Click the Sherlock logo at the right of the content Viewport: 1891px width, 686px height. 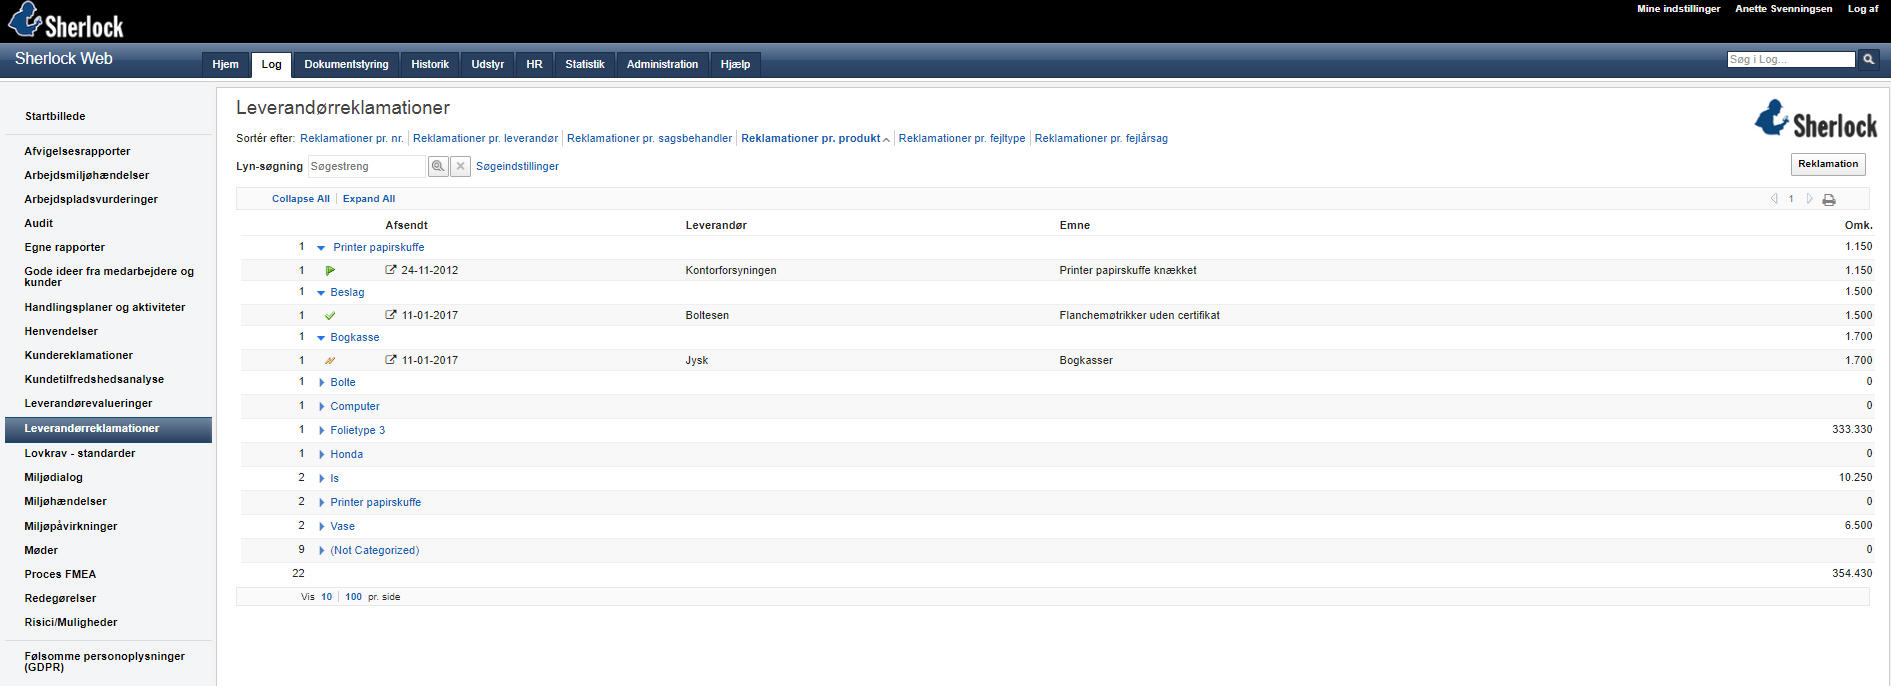tap(1816, 119)
